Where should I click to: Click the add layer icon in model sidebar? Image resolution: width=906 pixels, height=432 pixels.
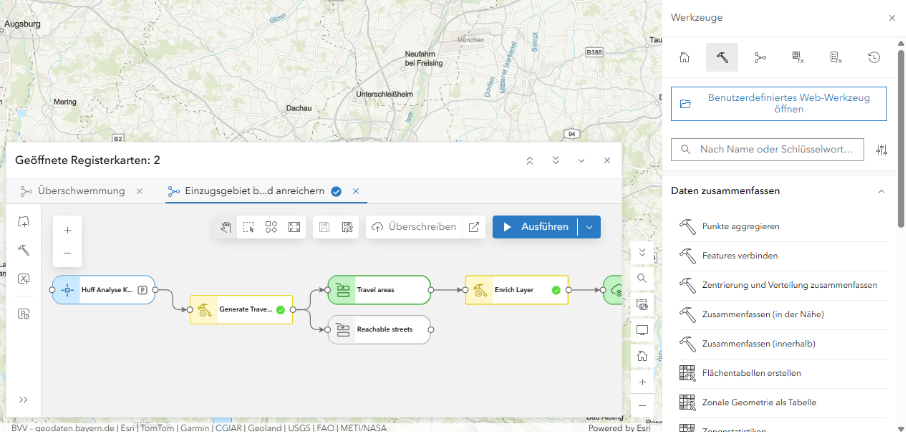point(24,222)
